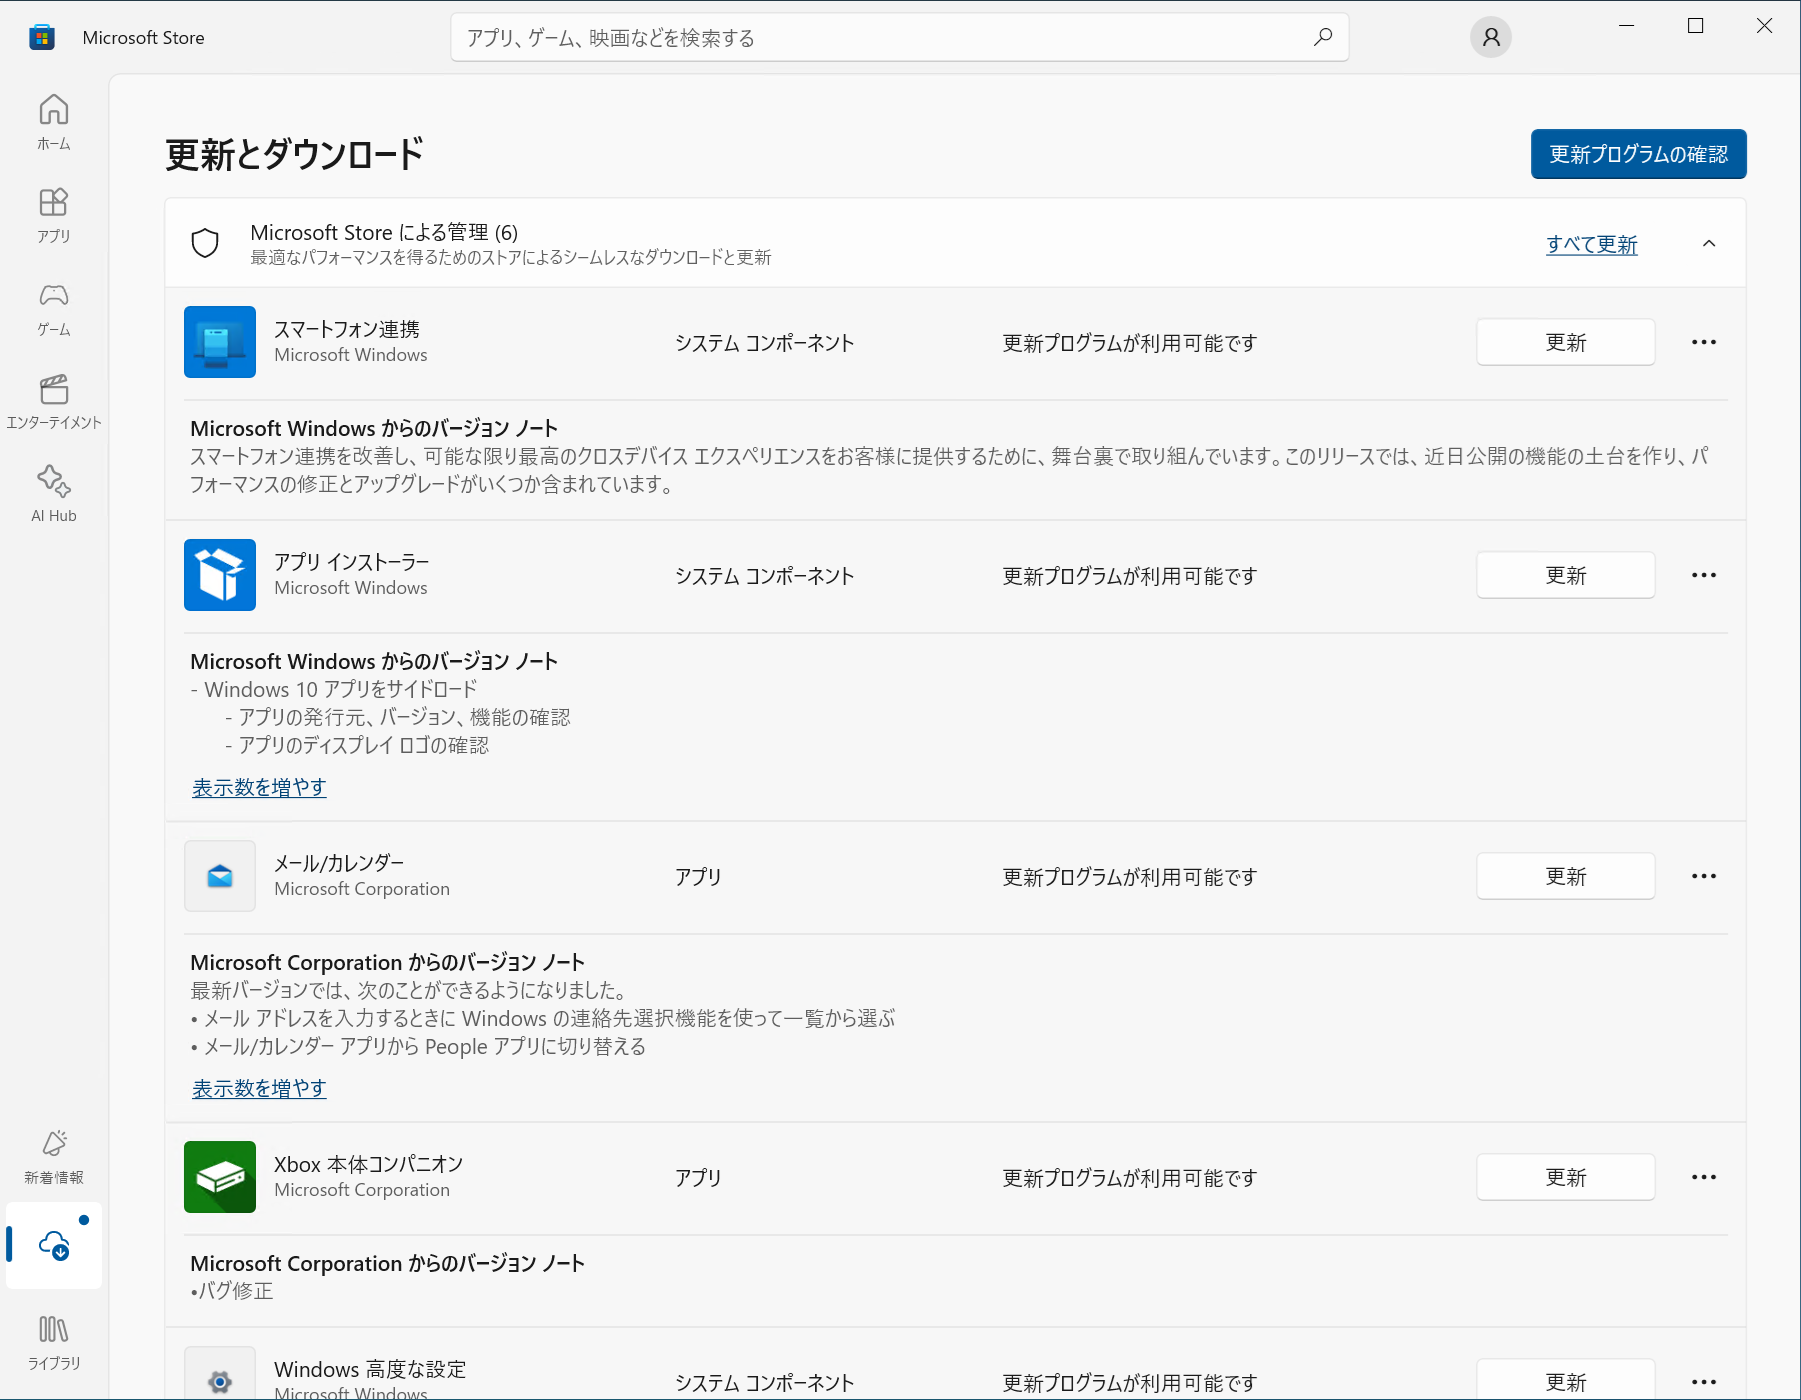This screenshot has width=1801, height=1400.
Task: Click the すべて更新 link
Action: [1591, 244]
